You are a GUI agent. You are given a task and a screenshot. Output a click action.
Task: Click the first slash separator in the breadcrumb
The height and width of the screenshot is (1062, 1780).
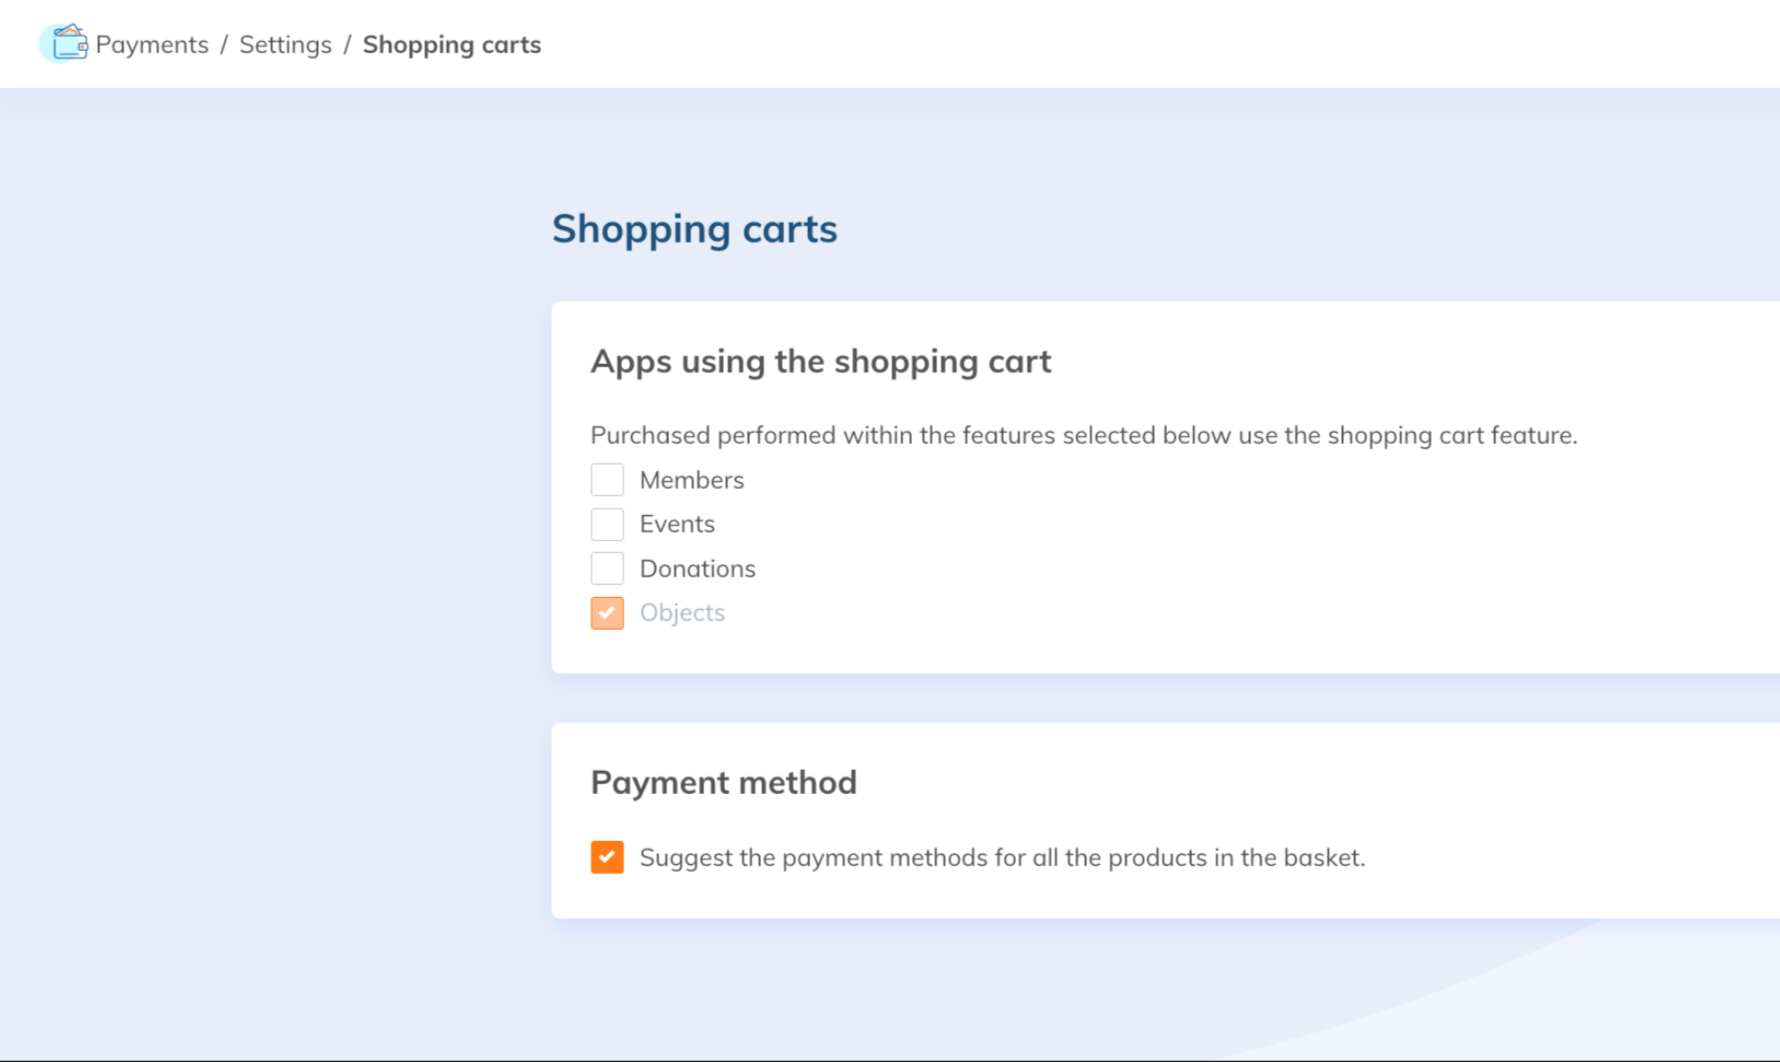click(224, 45)
